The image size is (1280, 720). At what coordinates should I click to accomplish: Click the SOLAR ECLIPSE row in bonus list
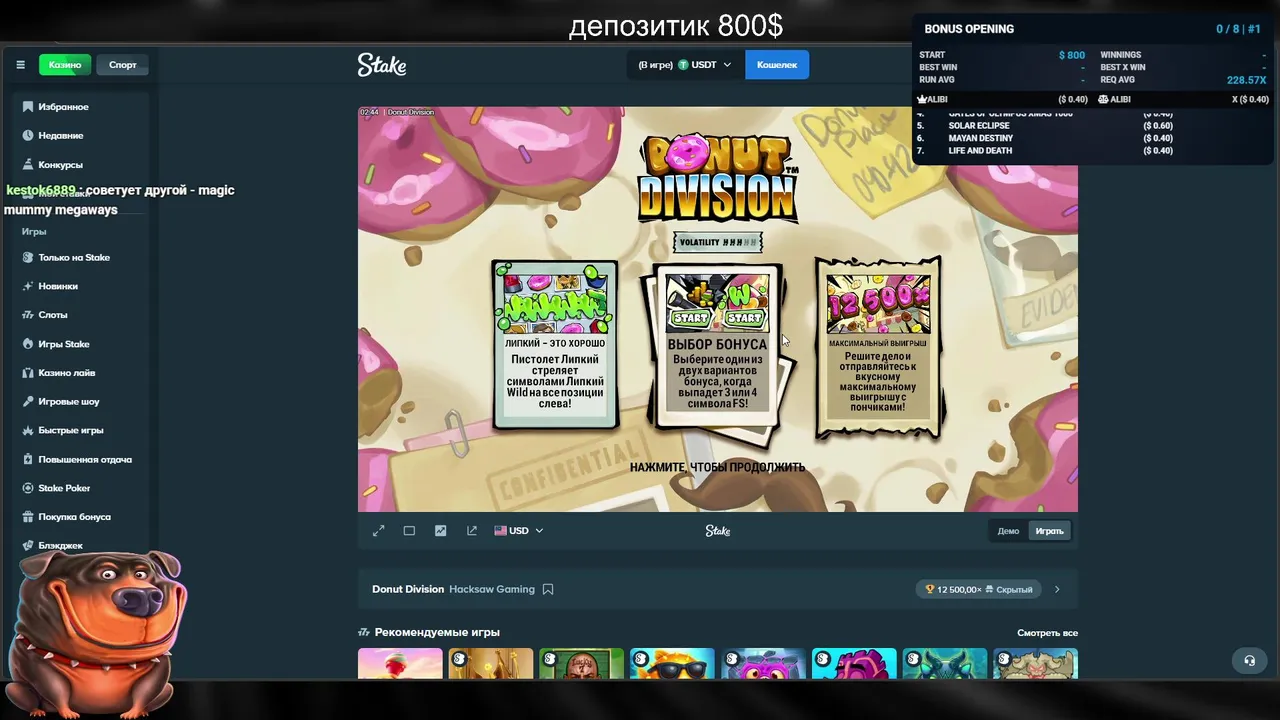(x=1045, y=126)
